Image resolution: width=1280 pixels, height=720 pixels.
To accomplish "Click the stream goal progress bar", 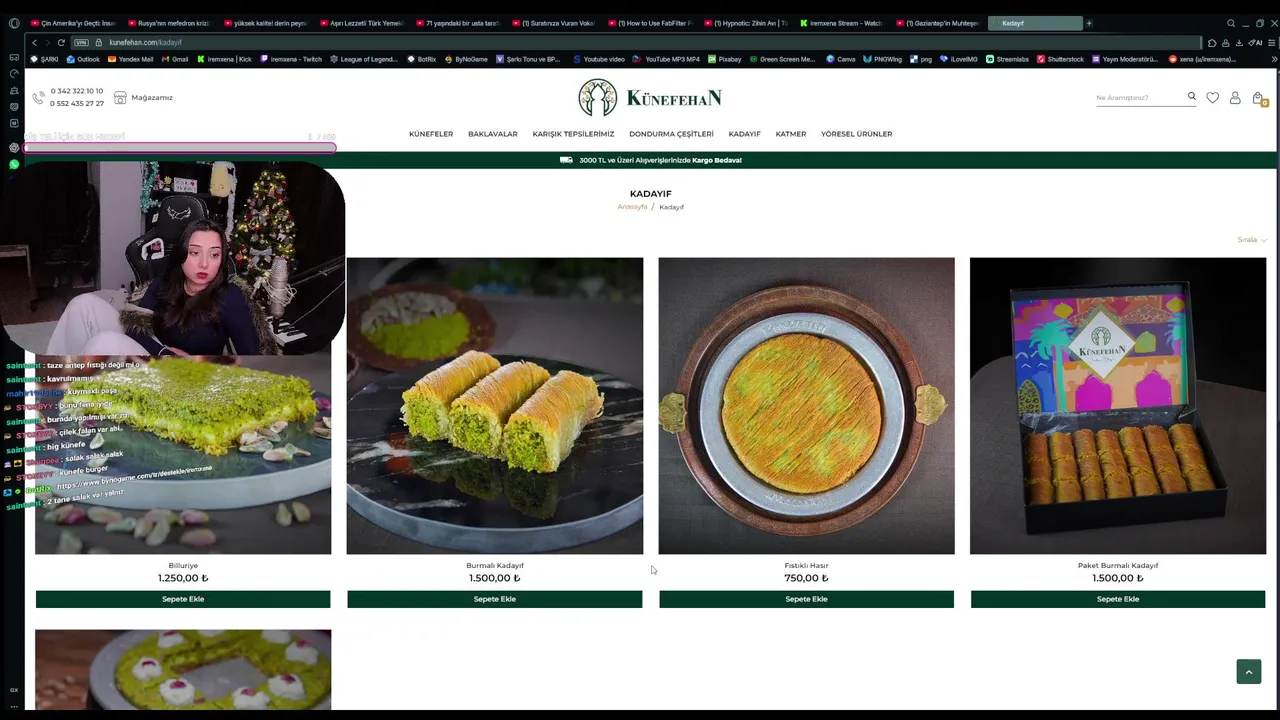I will coord(180,148).
